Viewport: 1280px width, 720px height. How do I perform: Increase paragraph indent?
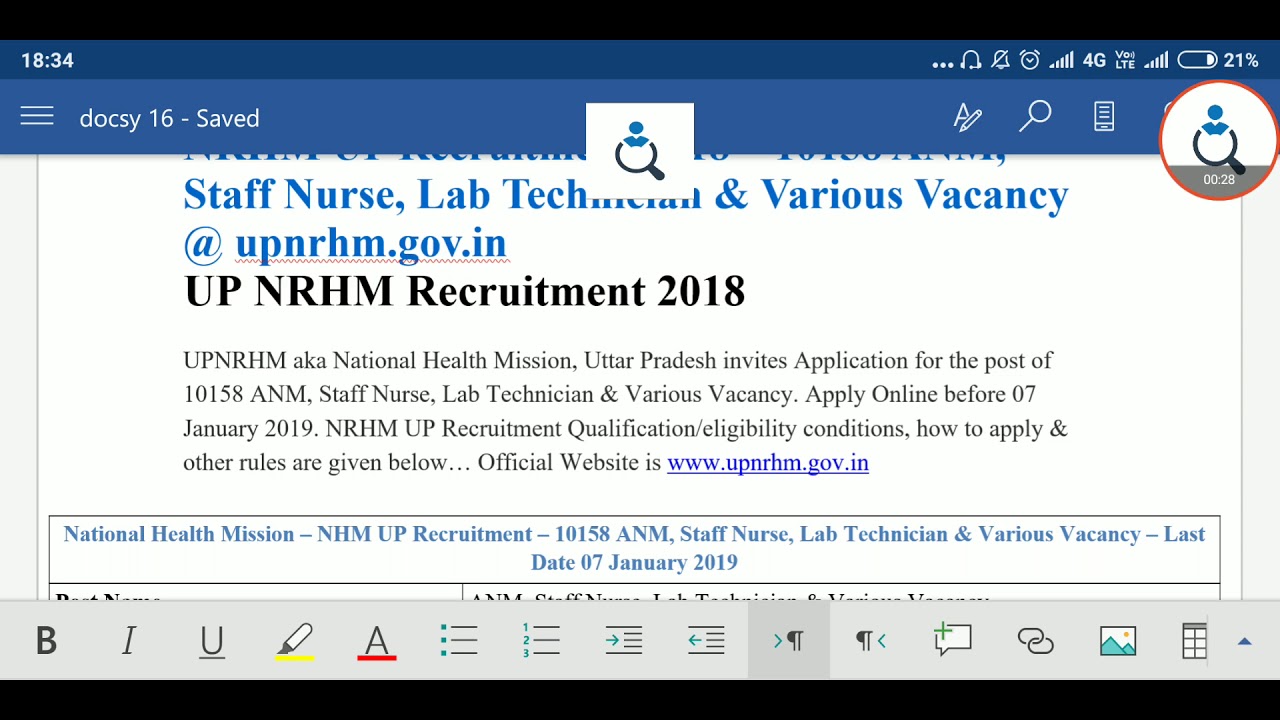[624, 641]
